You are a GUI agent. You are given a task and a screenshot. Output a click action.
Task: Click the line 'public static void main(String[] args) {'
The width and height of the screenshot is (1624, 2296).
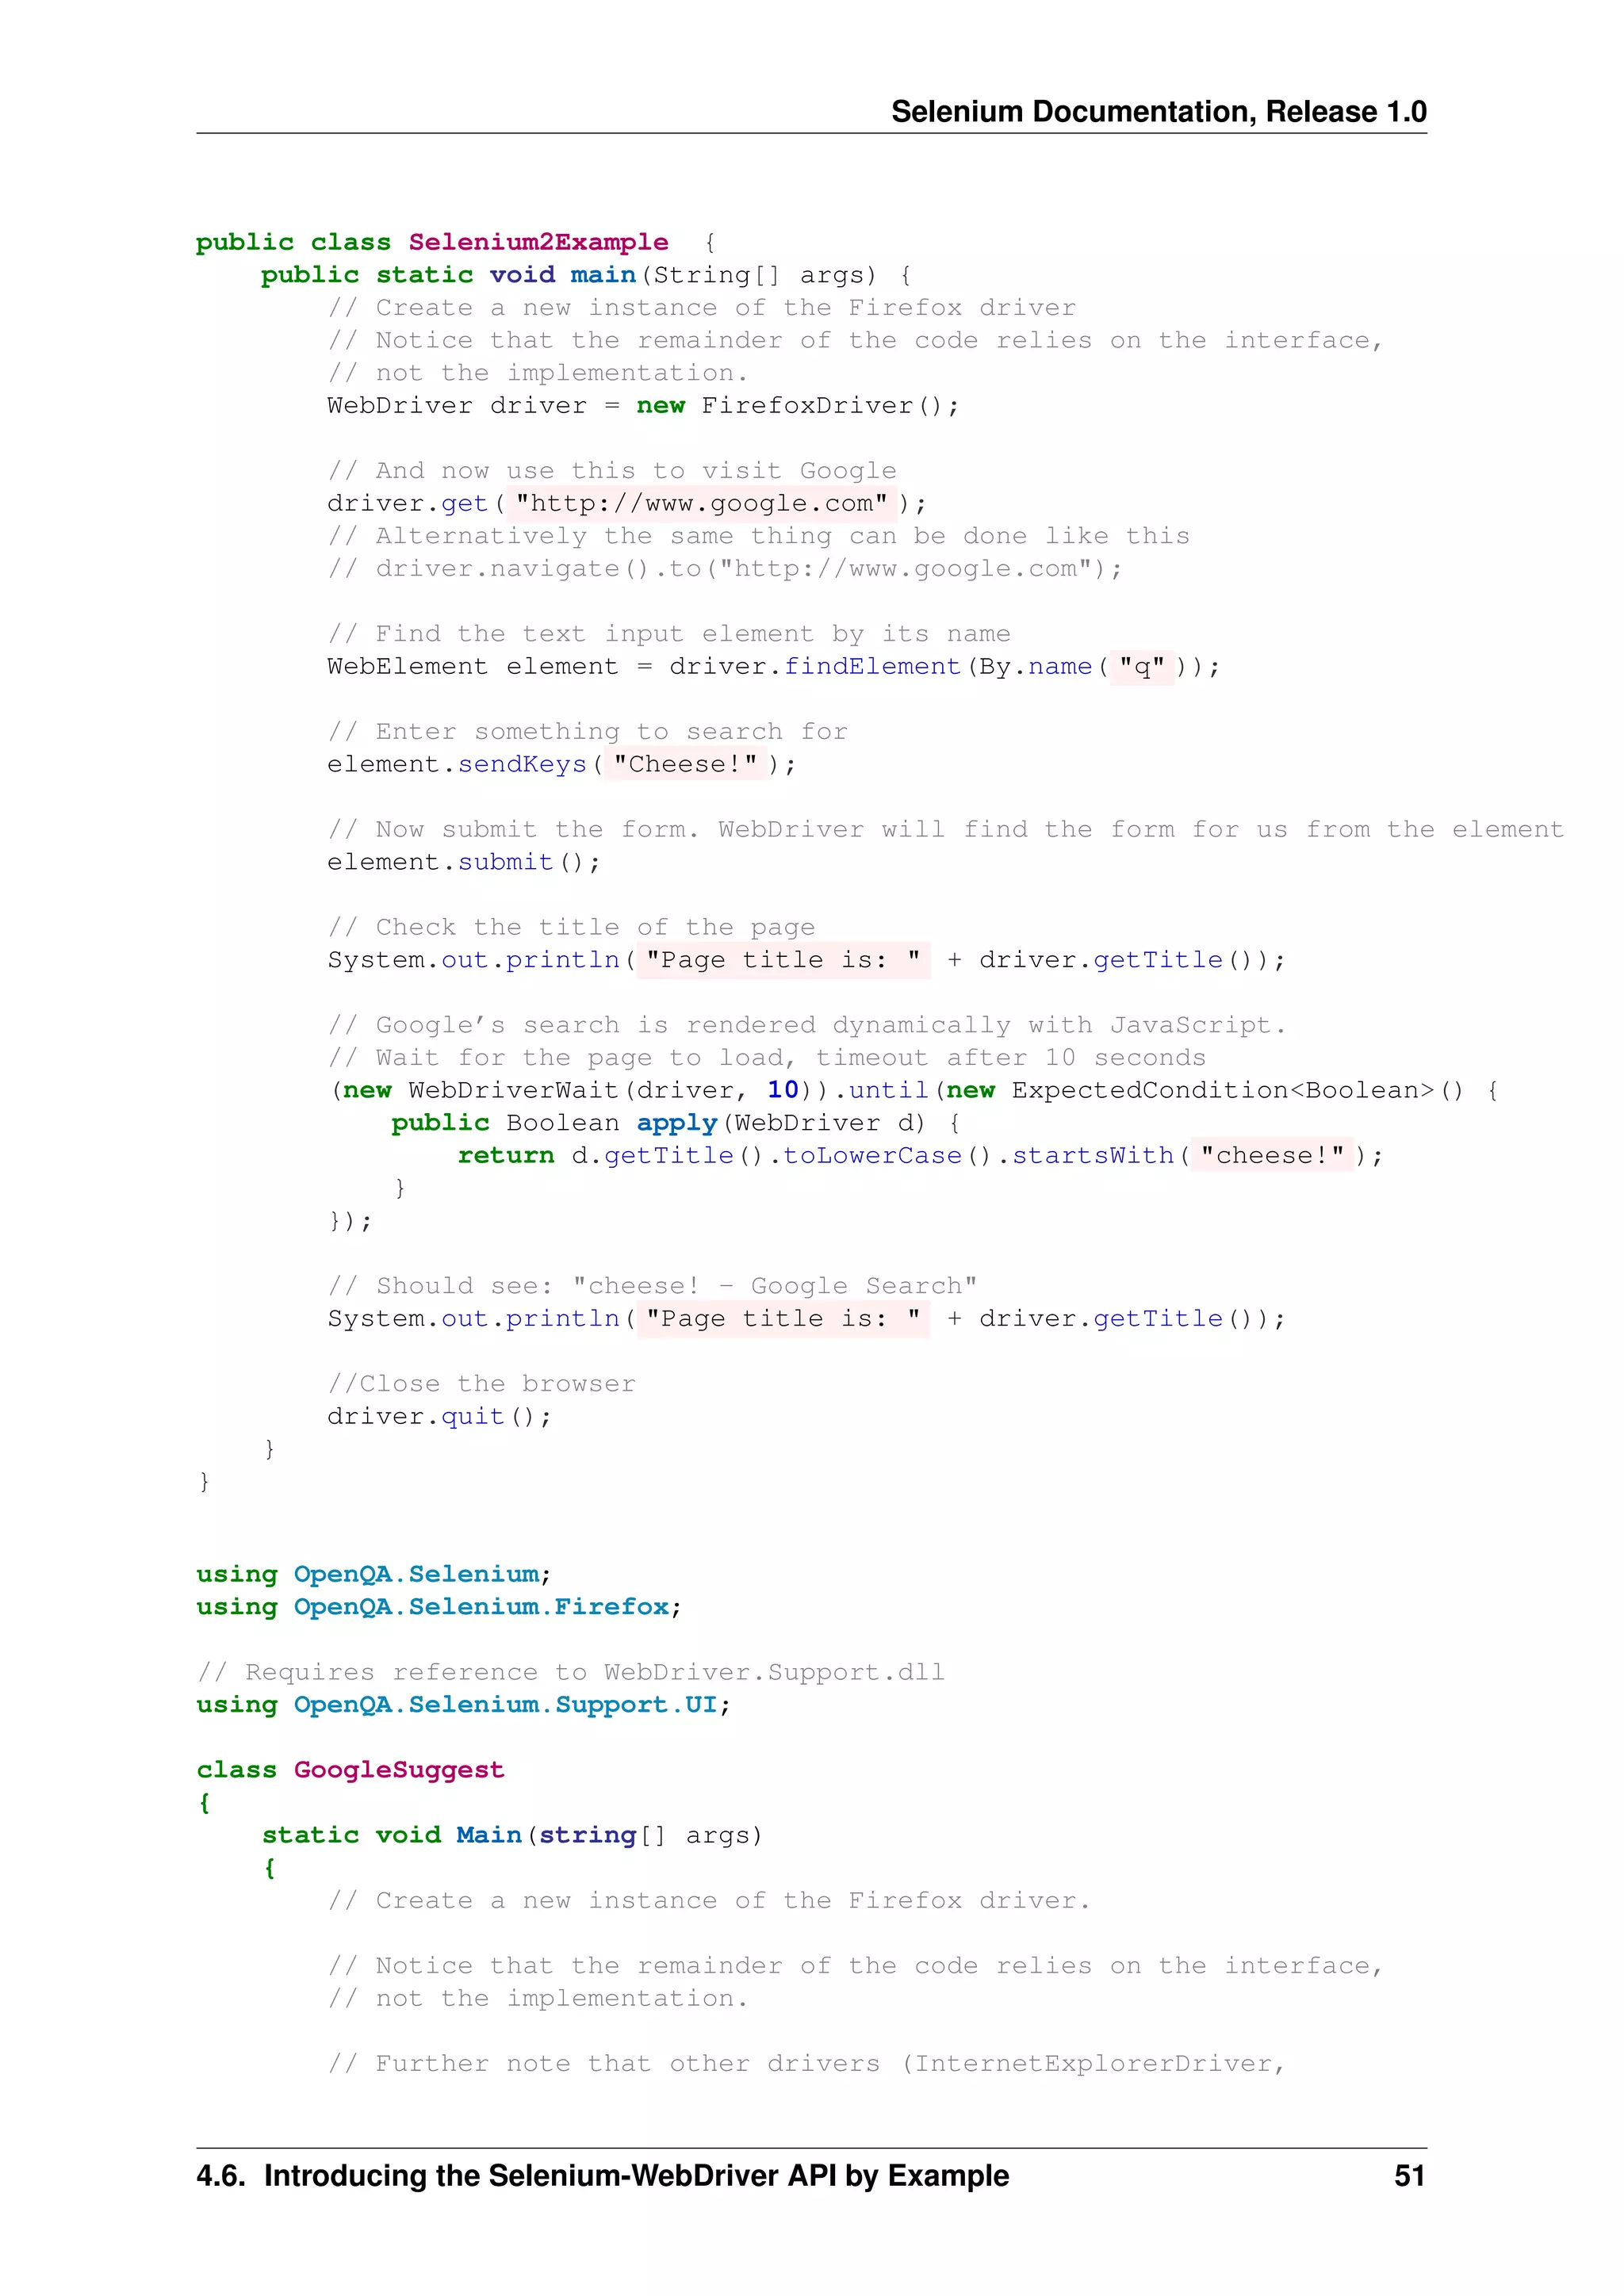[x=586, y=275]
